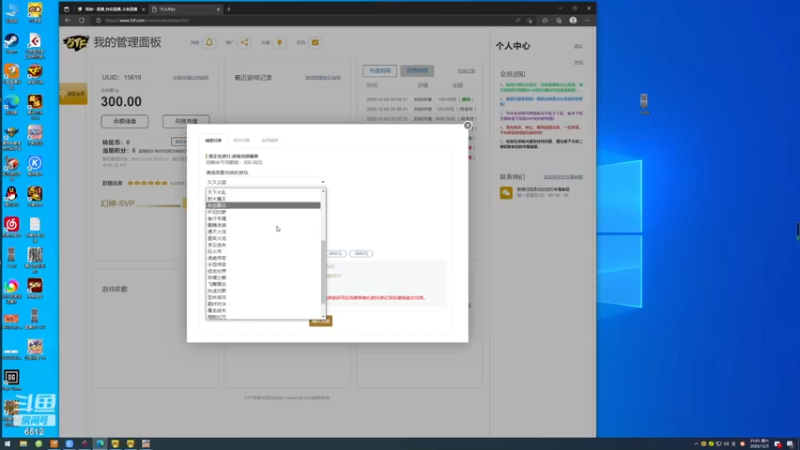
Task: Click the 5TF site logo
Action: point(76,43)
